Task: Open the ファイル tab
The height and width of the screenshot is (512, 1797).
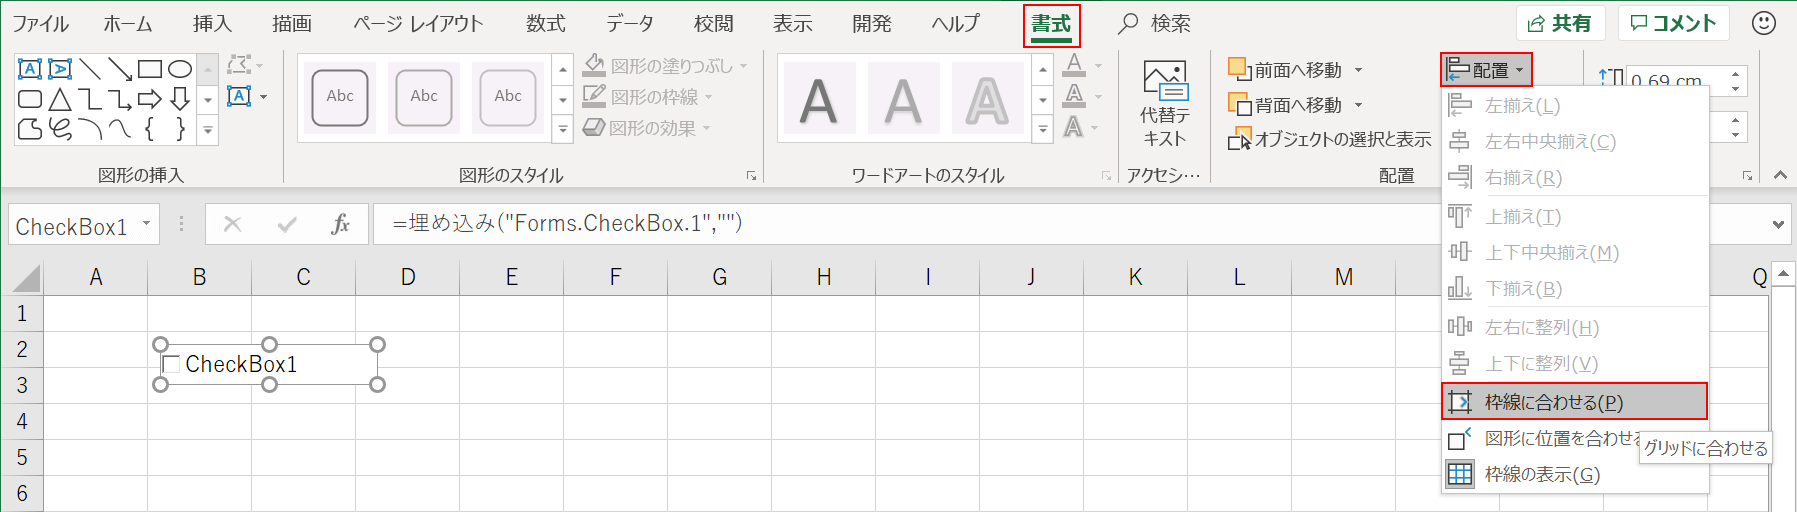Action: 41,24
